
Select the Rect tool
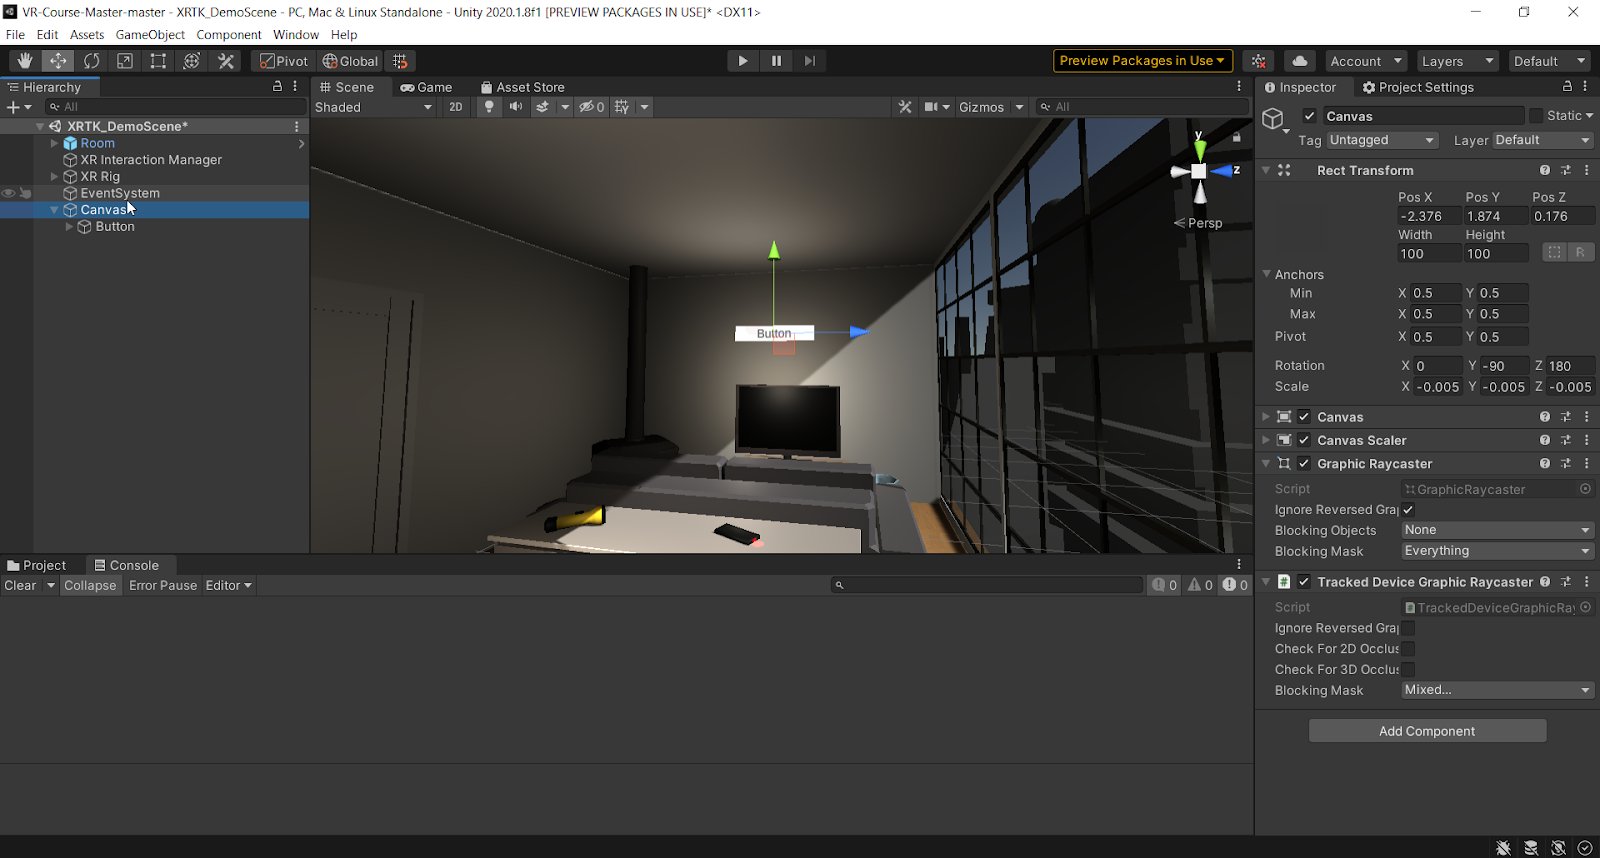(x=158, y=61)
